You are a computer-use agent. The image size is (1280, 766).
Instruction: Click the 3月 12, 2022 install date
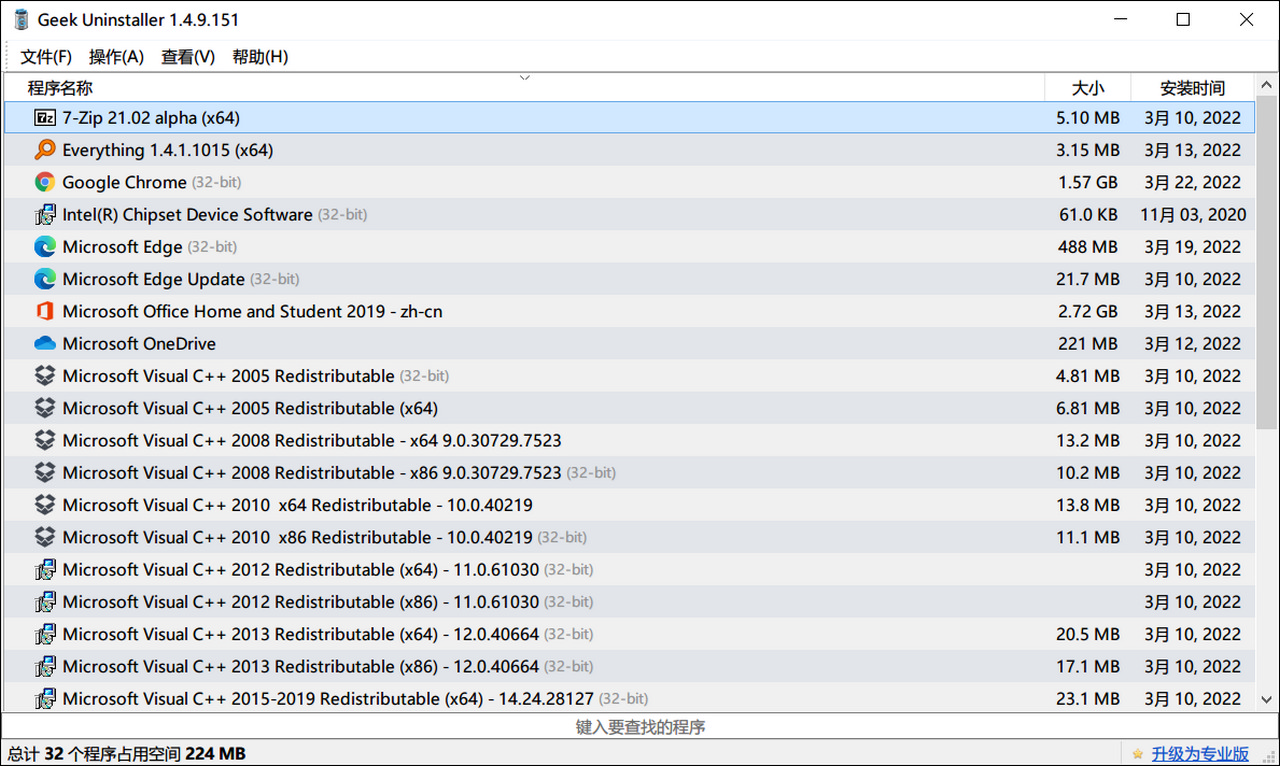(1193, 343)
